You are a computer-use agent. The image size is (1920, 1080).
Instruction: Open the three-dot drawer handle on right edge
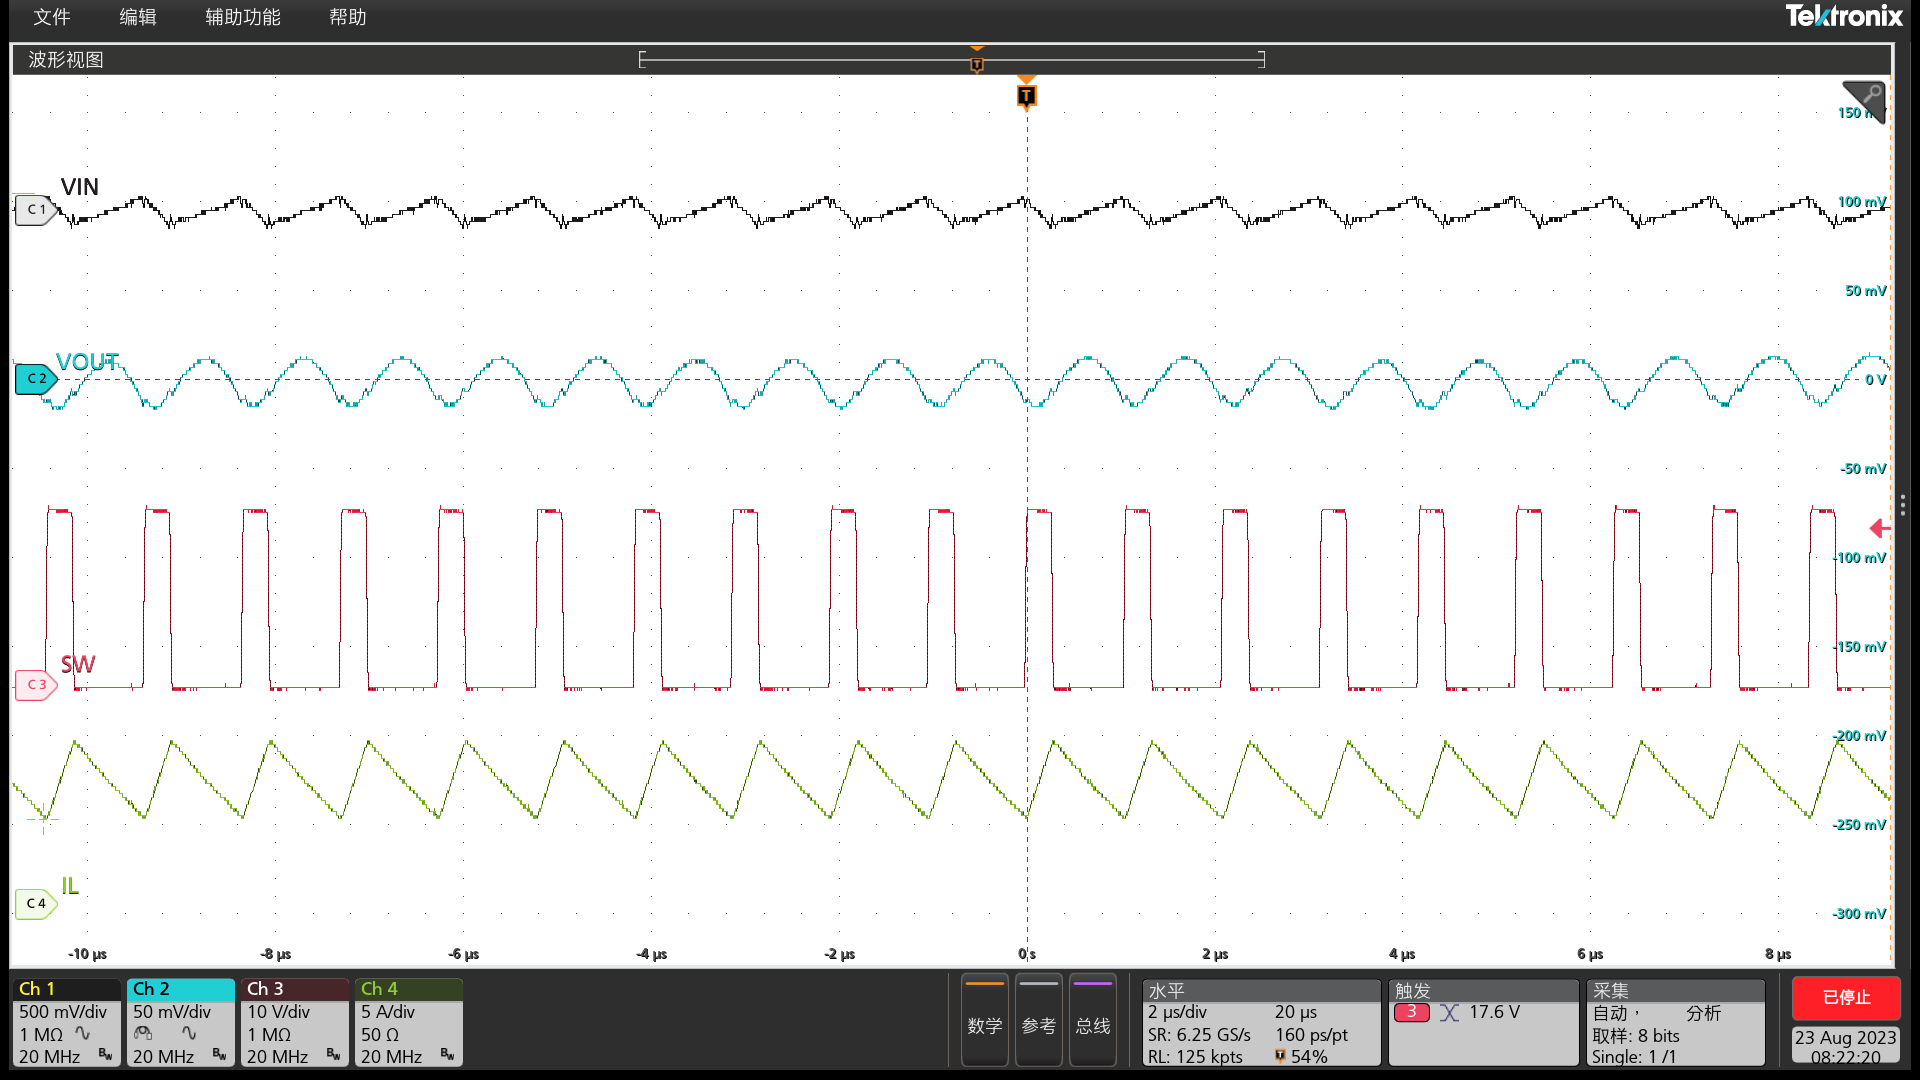tap(1902, 506)
